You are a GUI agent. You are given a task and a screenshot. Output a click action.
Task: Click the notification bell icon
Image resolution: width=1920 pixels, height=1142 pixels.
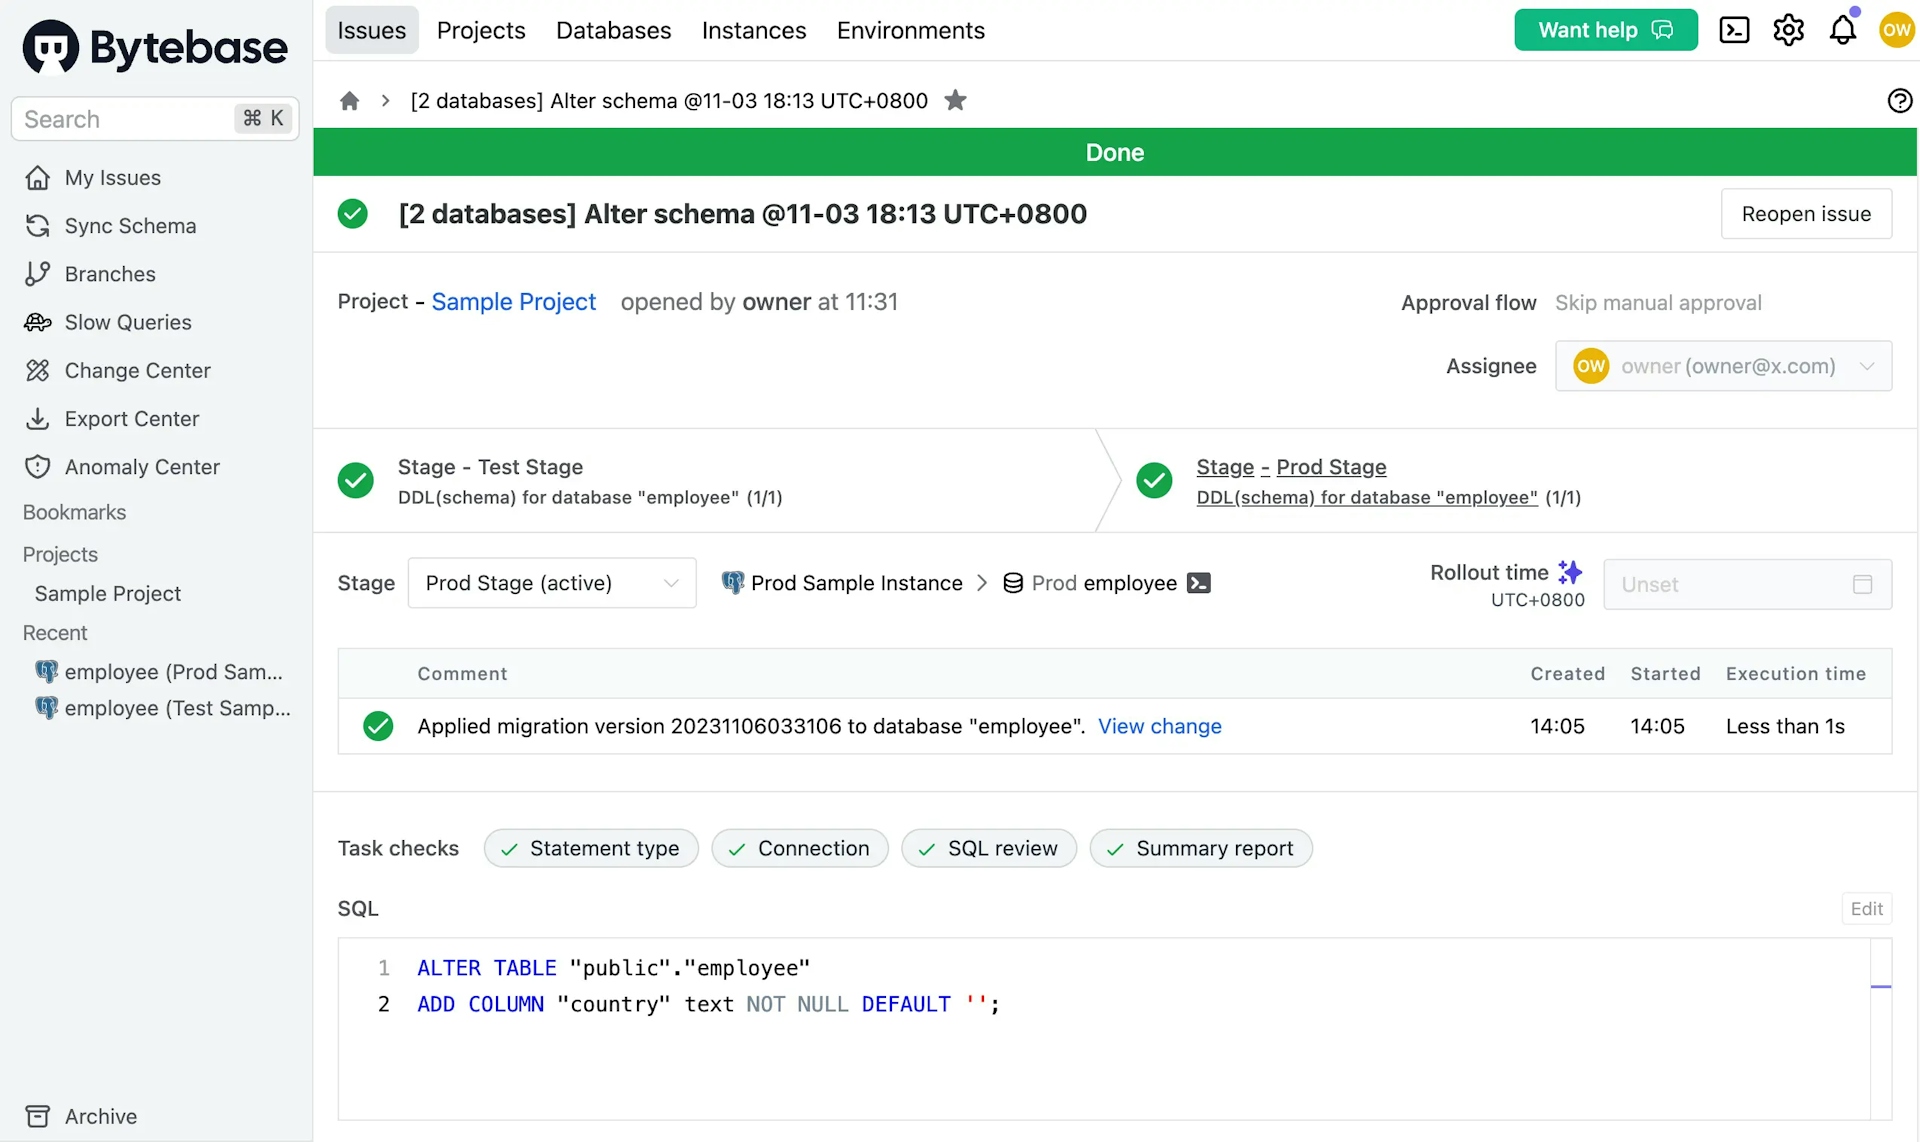[1844, 30]
